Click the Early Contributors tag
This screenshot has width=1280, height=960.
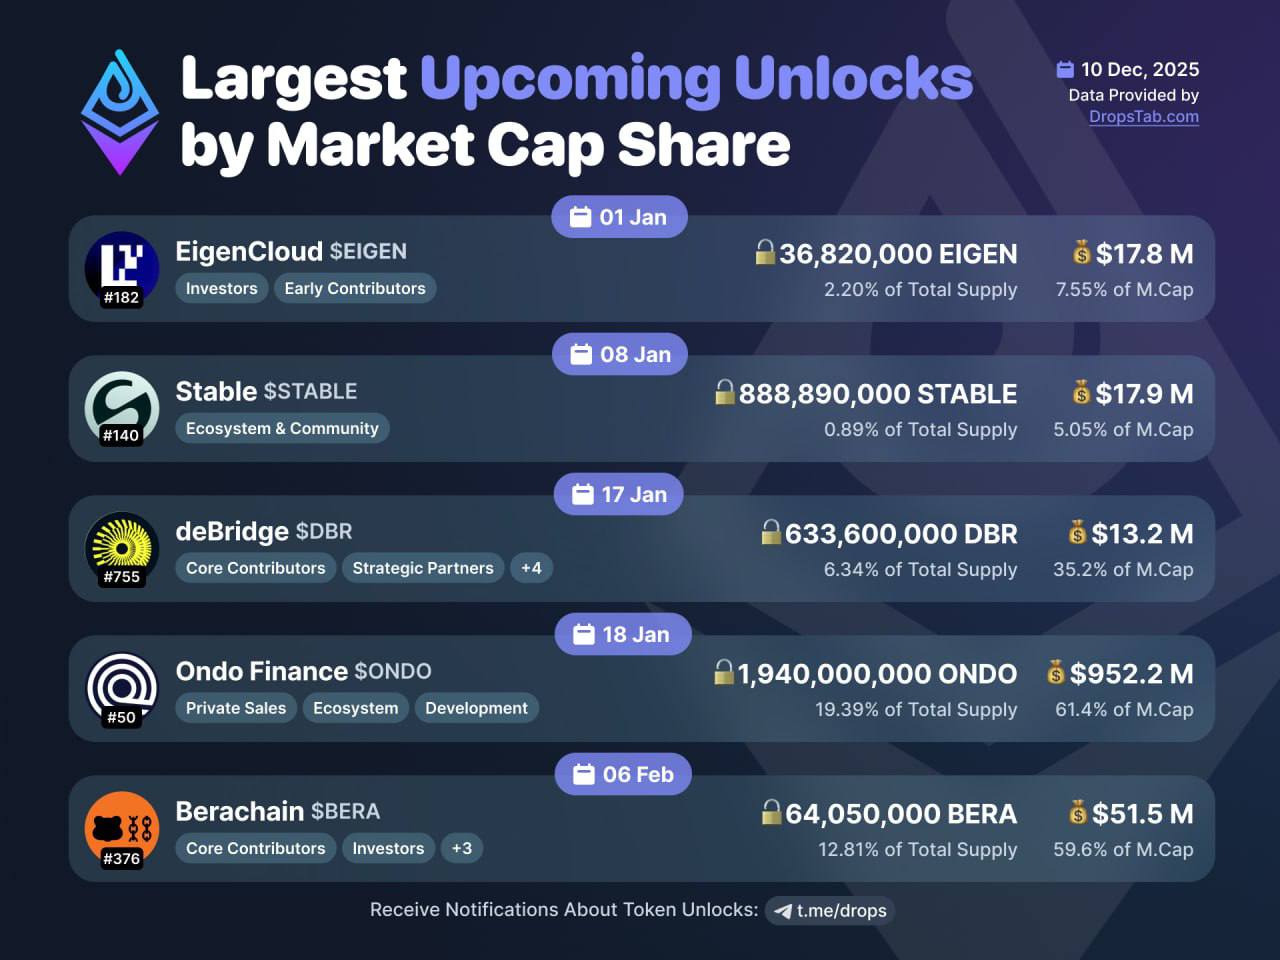coord(354,288)
